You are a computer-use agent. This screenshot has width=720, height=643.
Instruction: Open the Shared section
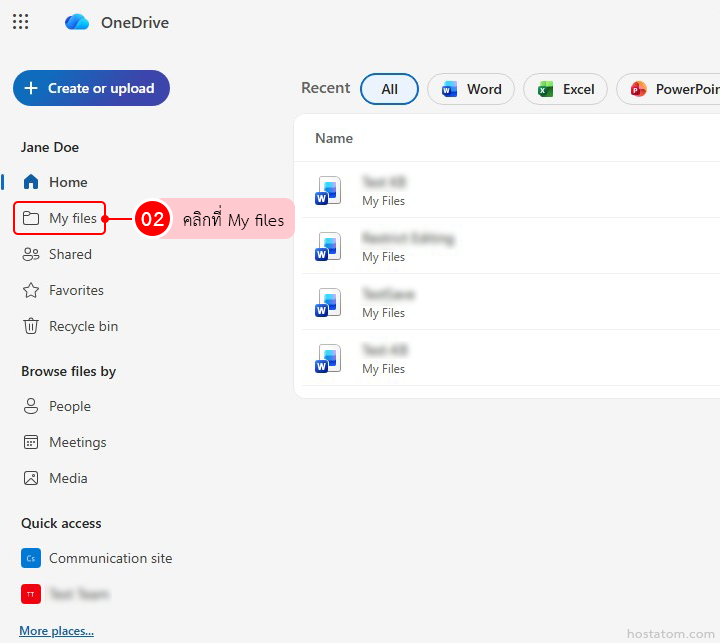70,254
